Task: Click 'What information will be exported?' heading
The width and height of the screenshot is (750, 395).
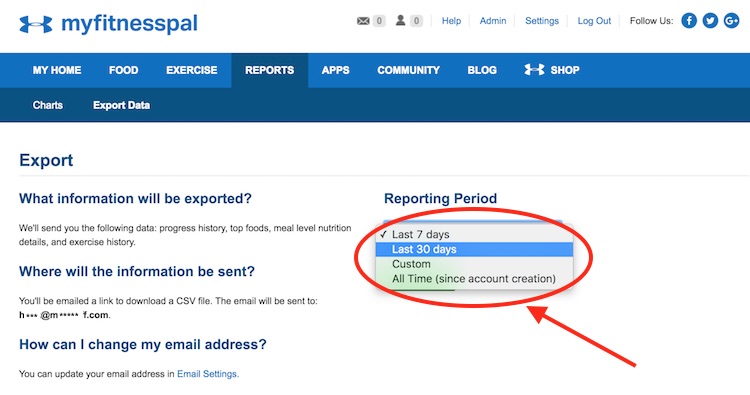Action: pyautogui.click(x=135, y=198)
